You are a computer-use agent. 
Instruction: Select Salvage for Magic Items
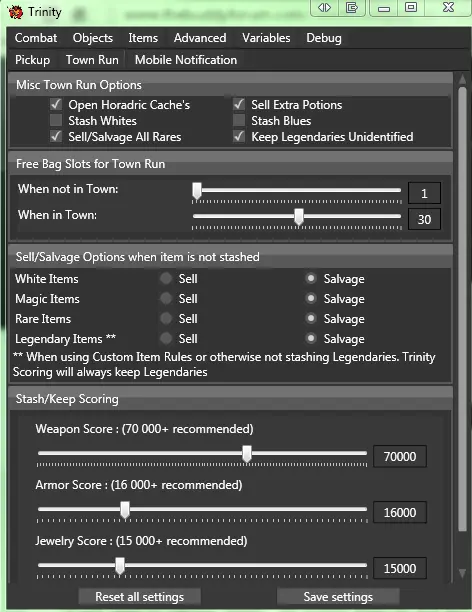coord(311,299)
